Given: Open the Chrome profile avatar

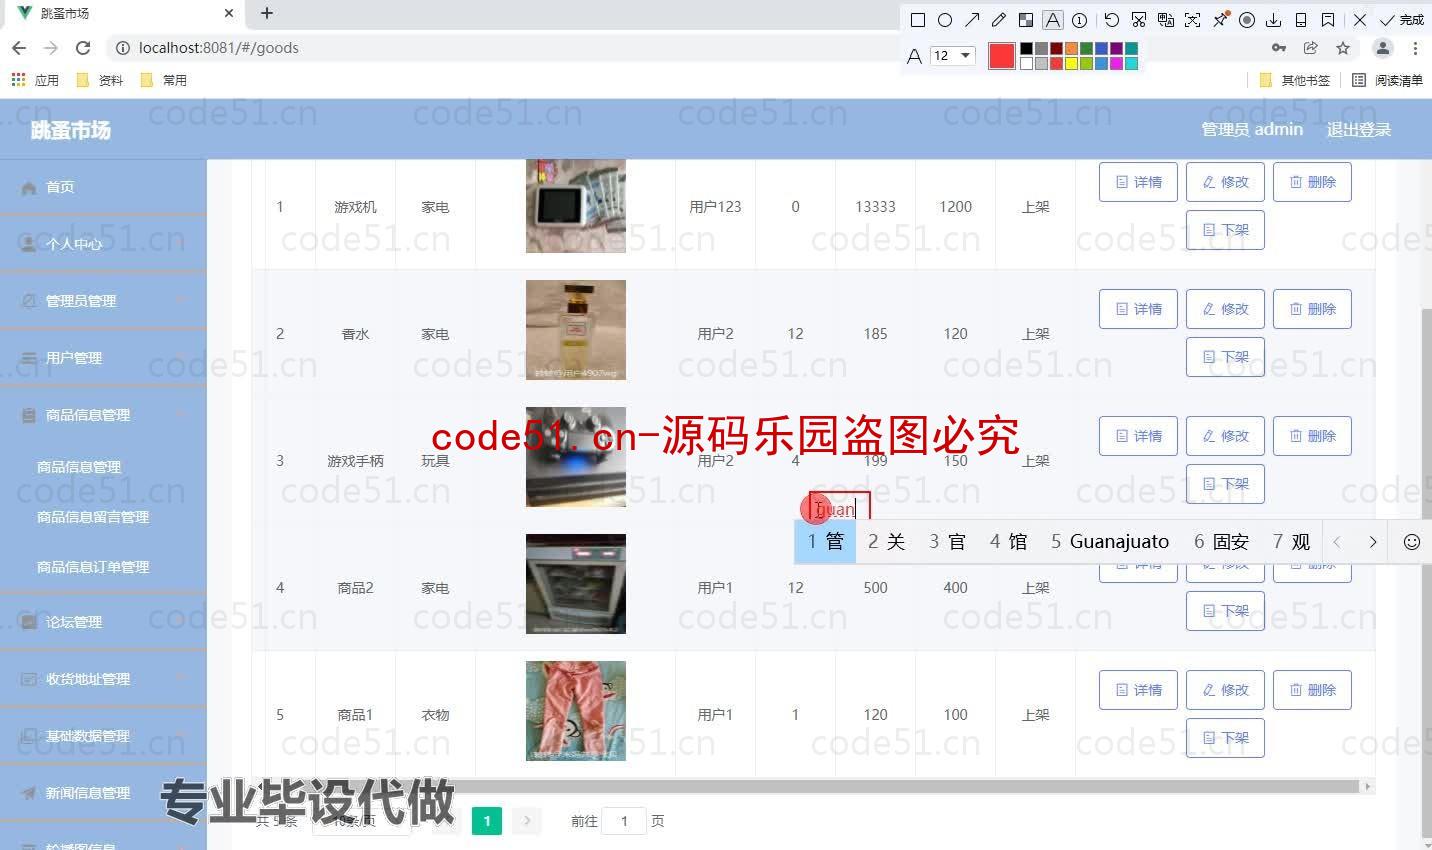Looking at the screenshot, I should [x=1383, y=48].
